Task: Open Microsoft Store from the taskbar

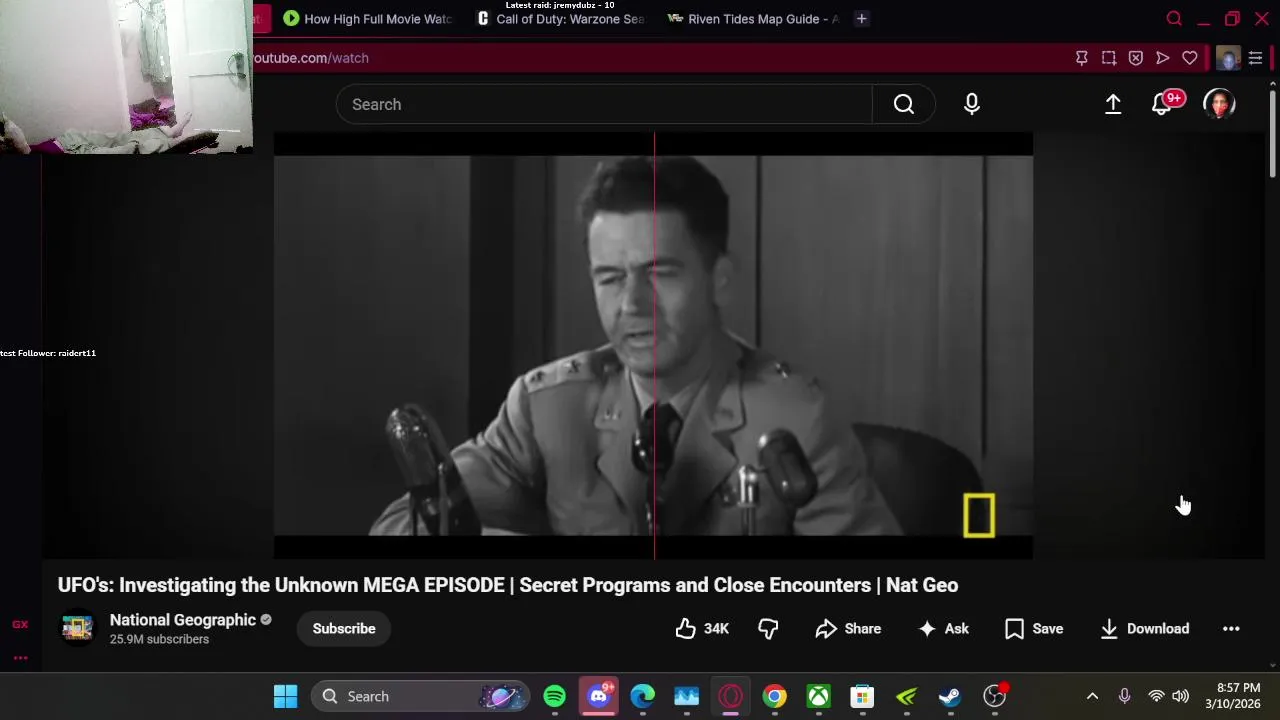Action: pos(863,696)
